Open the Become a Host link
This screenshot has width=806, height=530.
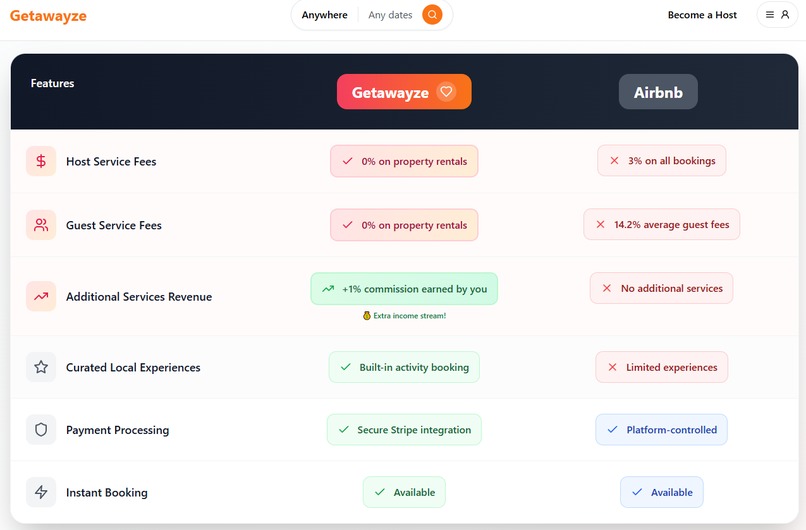[x=702, y=15]
